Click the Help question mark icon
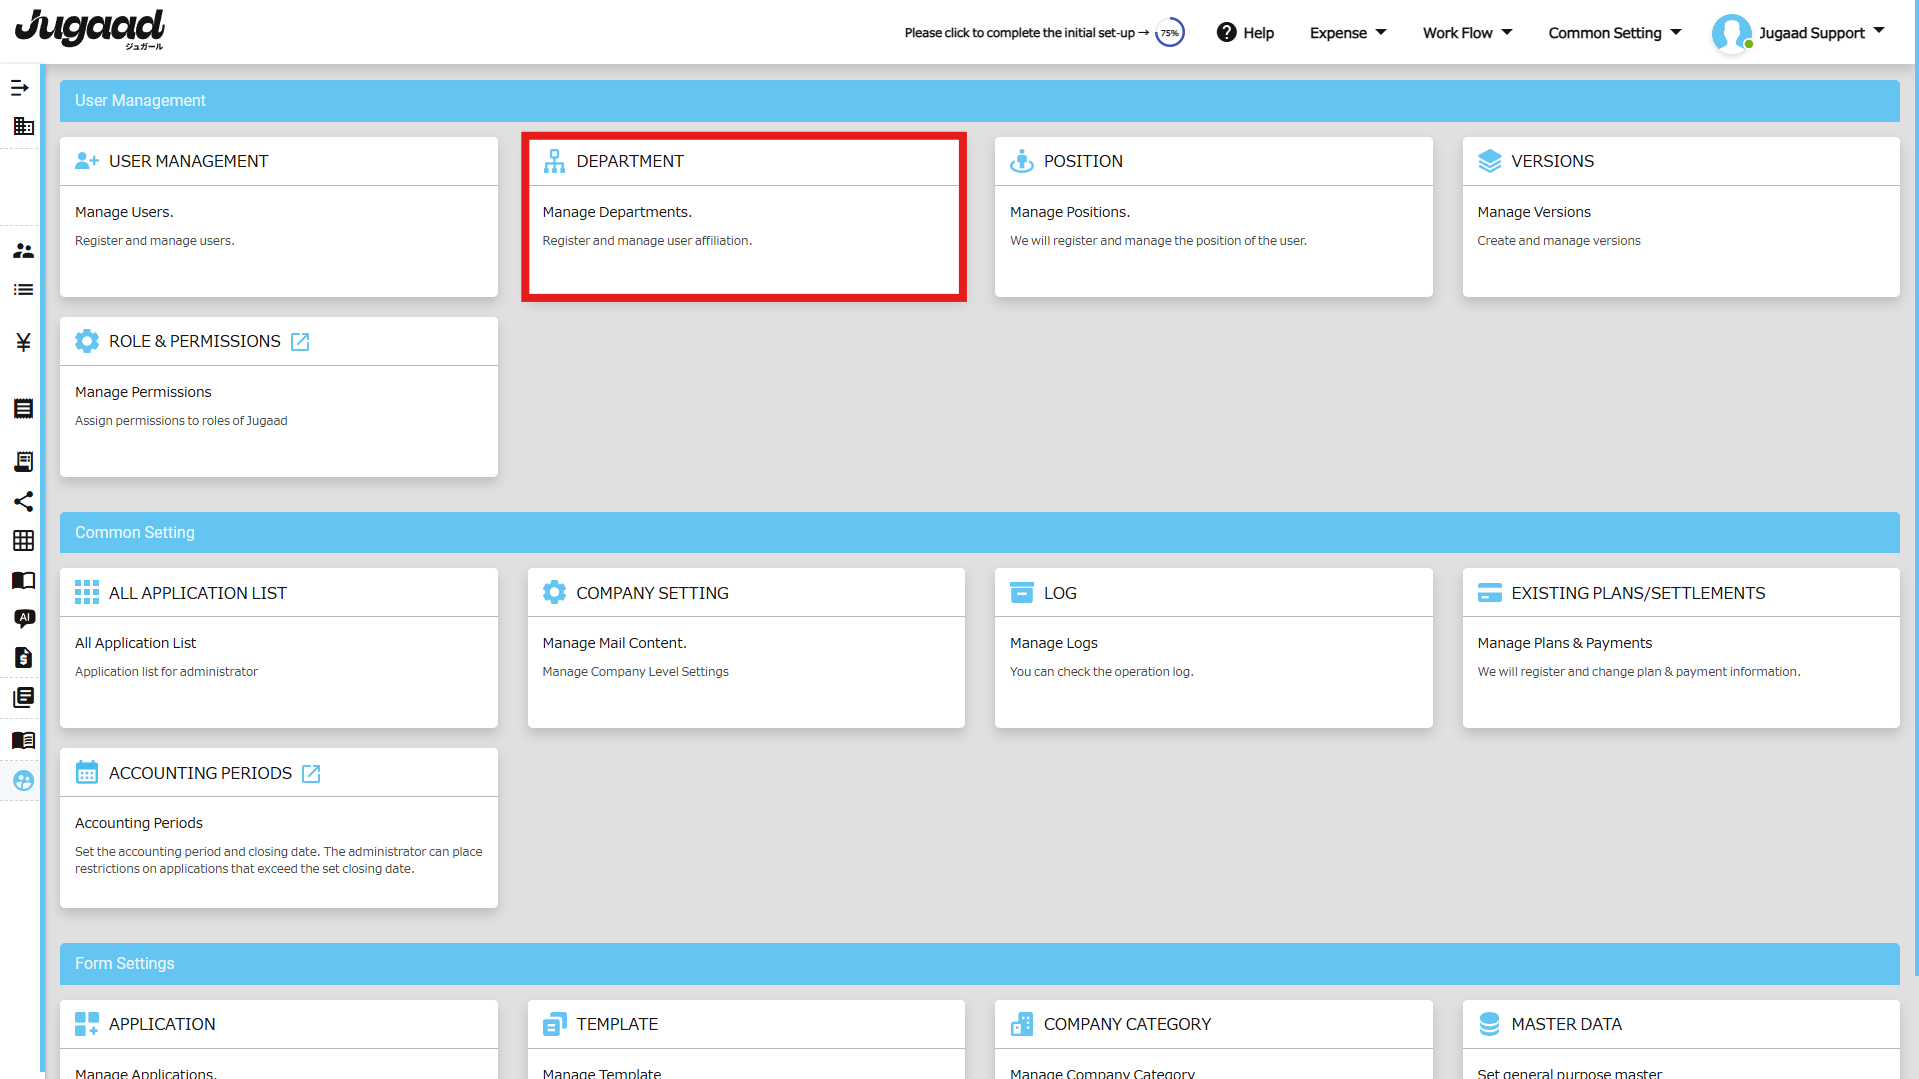 tap(1227, 33)
